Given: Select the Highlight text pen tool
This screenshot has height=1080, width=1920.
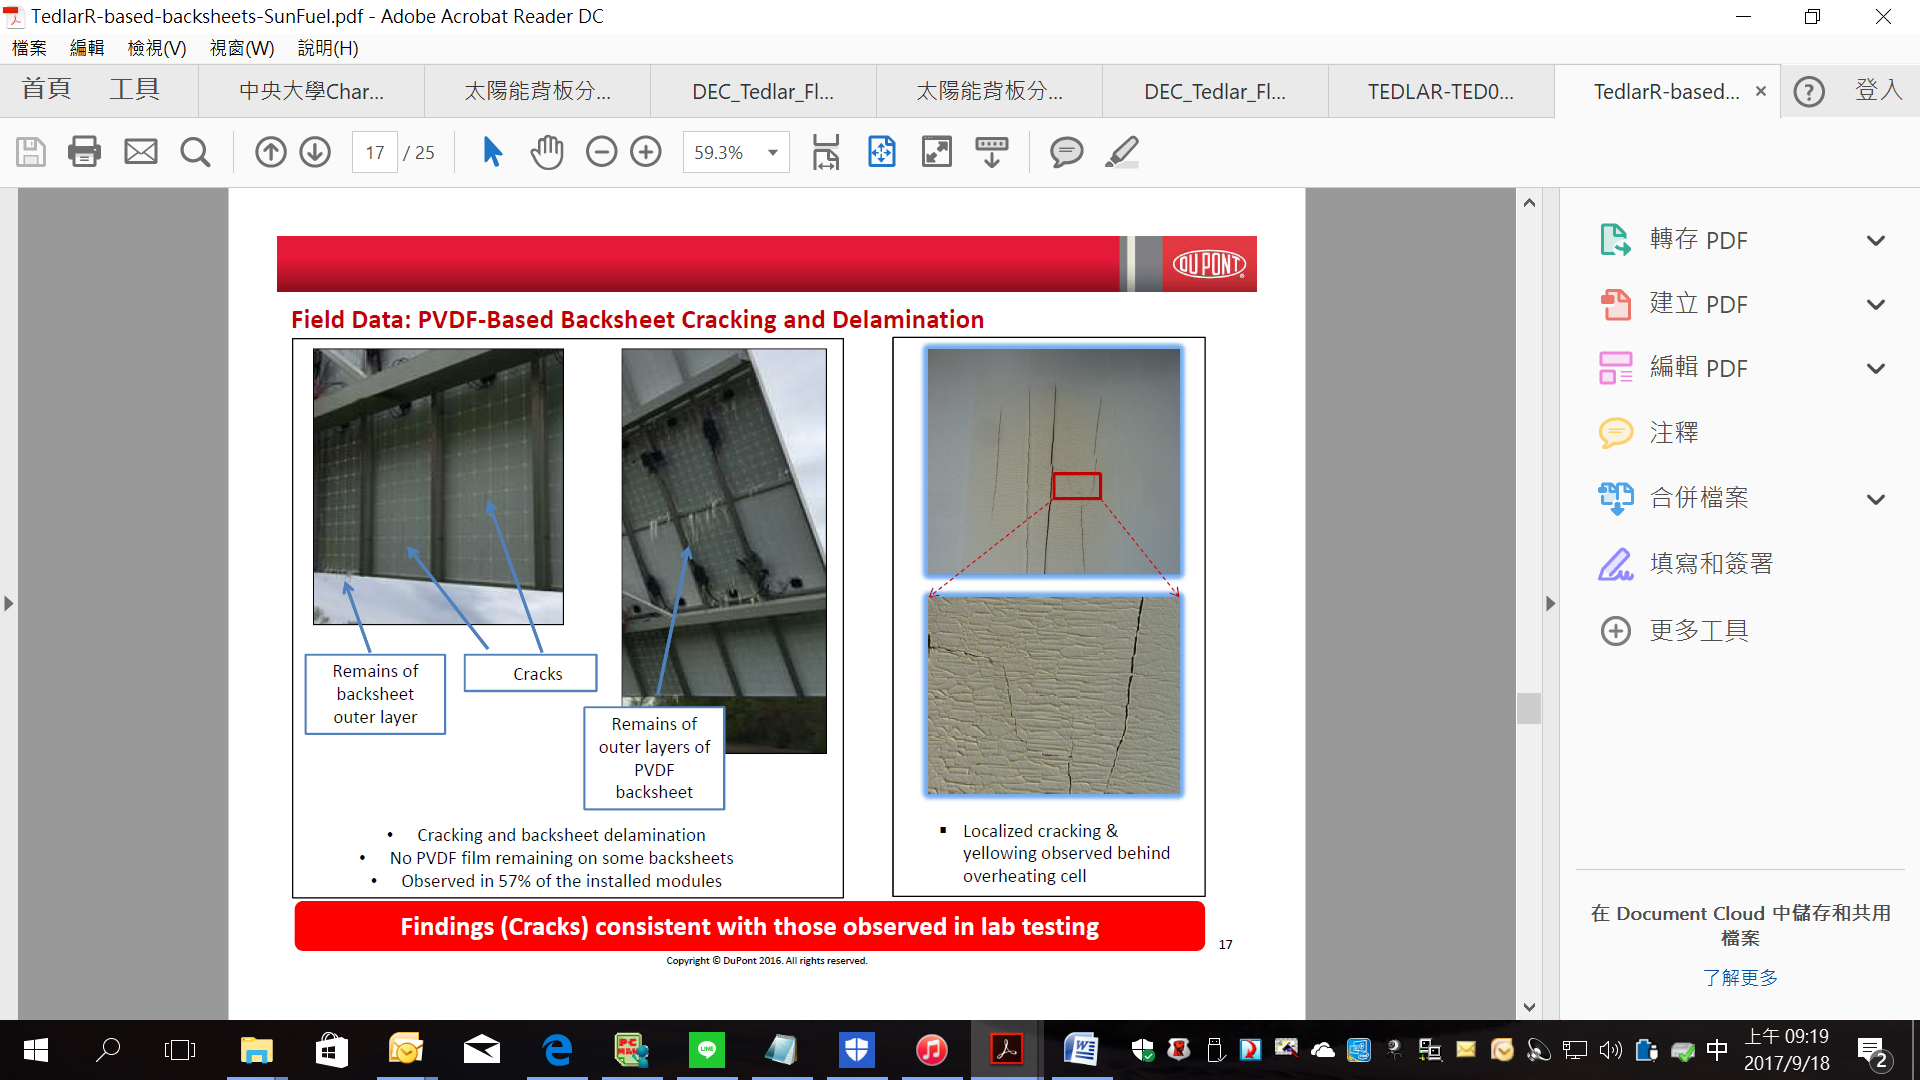Looking at the screenshot, I should [x=1122, y=152].
